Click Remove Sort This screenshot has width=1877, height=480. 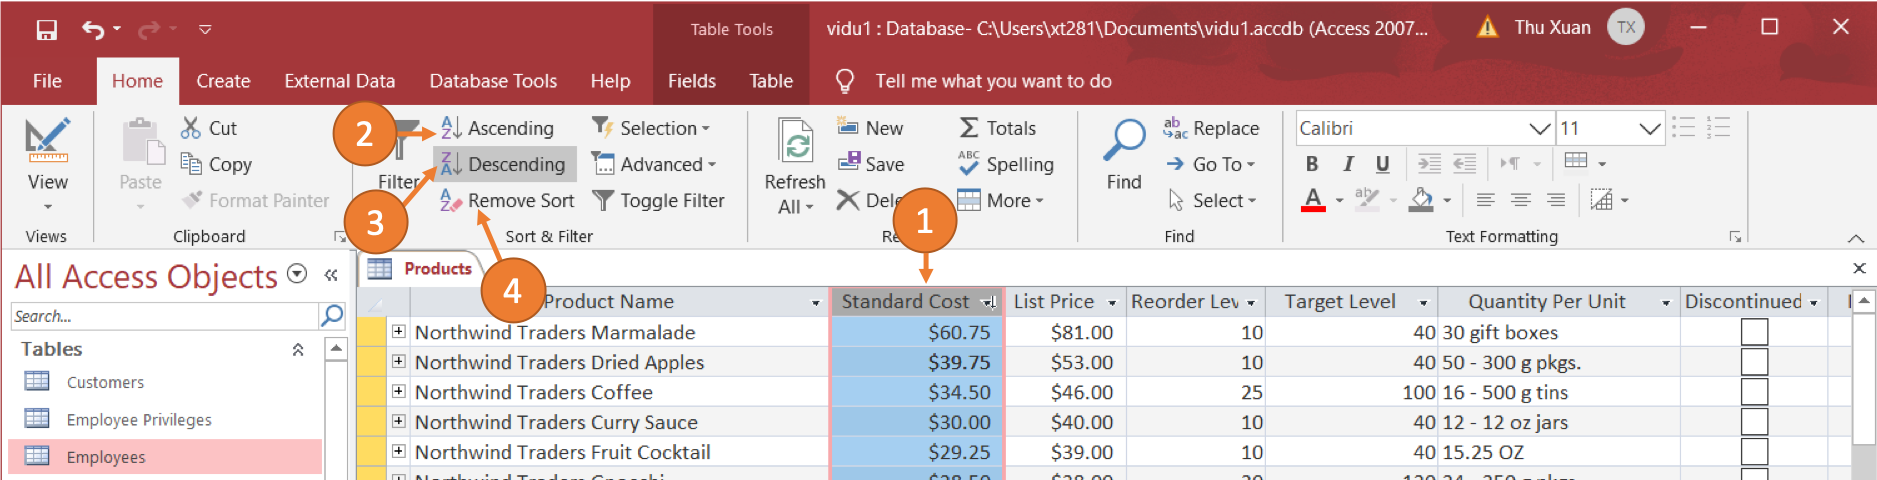point(507,200)
